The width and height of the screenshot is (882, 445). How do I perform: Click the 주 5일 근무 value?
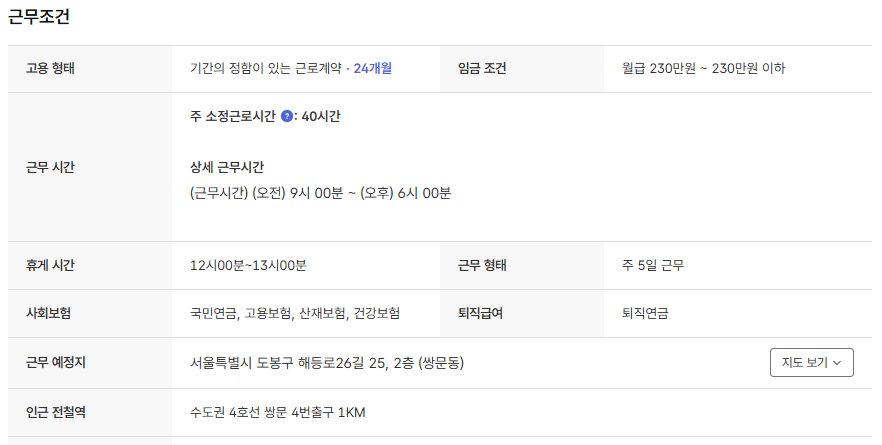653,265
